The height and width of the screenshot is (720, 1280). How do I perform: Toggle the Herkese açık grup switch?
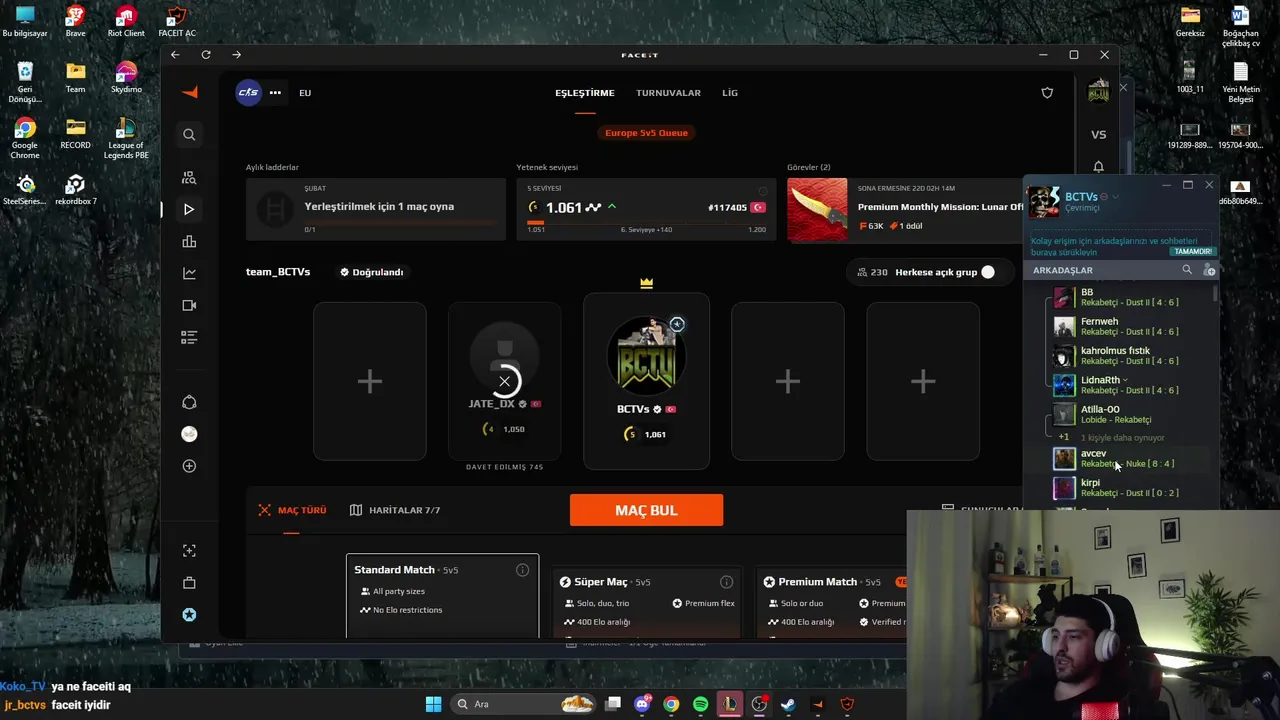click(988, 272)
